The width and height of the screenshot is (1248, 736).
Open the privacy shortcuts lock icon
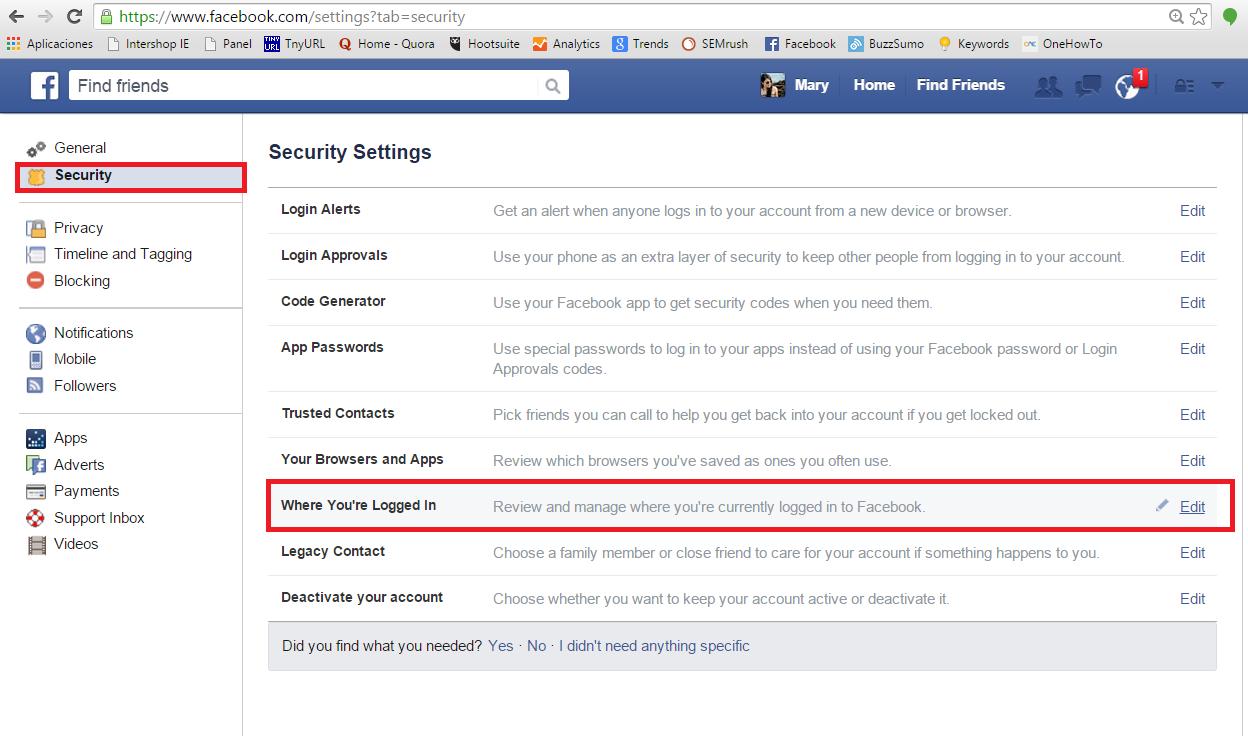pyautogui.click(x=1185, y=86)
